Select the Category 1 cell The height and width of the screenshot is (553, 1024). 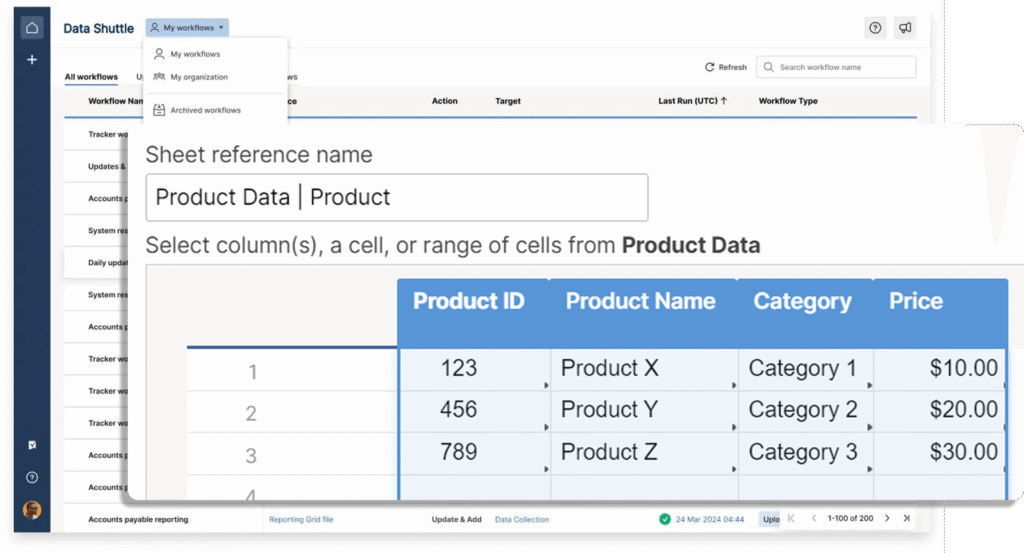click(806, 369)
